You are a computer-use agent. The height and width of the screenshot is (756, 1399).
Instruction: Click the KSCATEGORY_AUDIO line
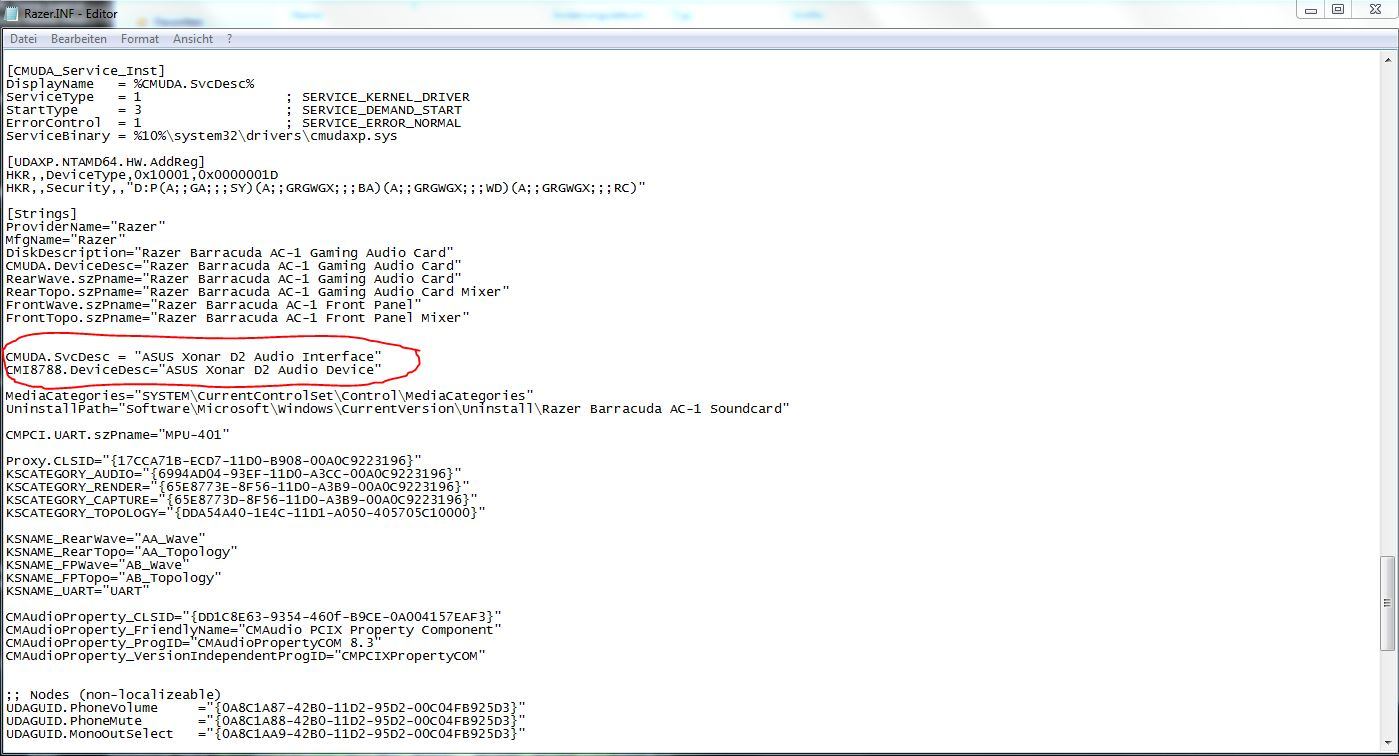pos(233,474)
